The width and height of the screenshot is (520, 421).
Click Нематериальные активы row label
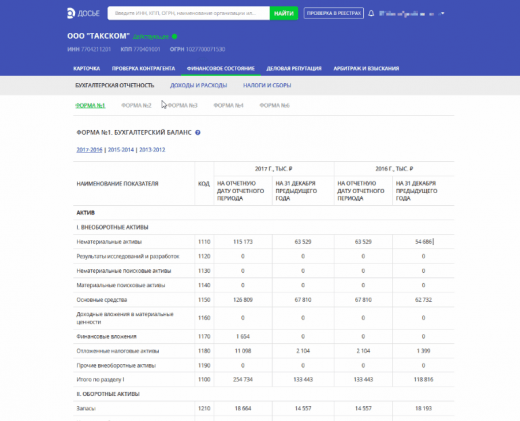(109, 242)
